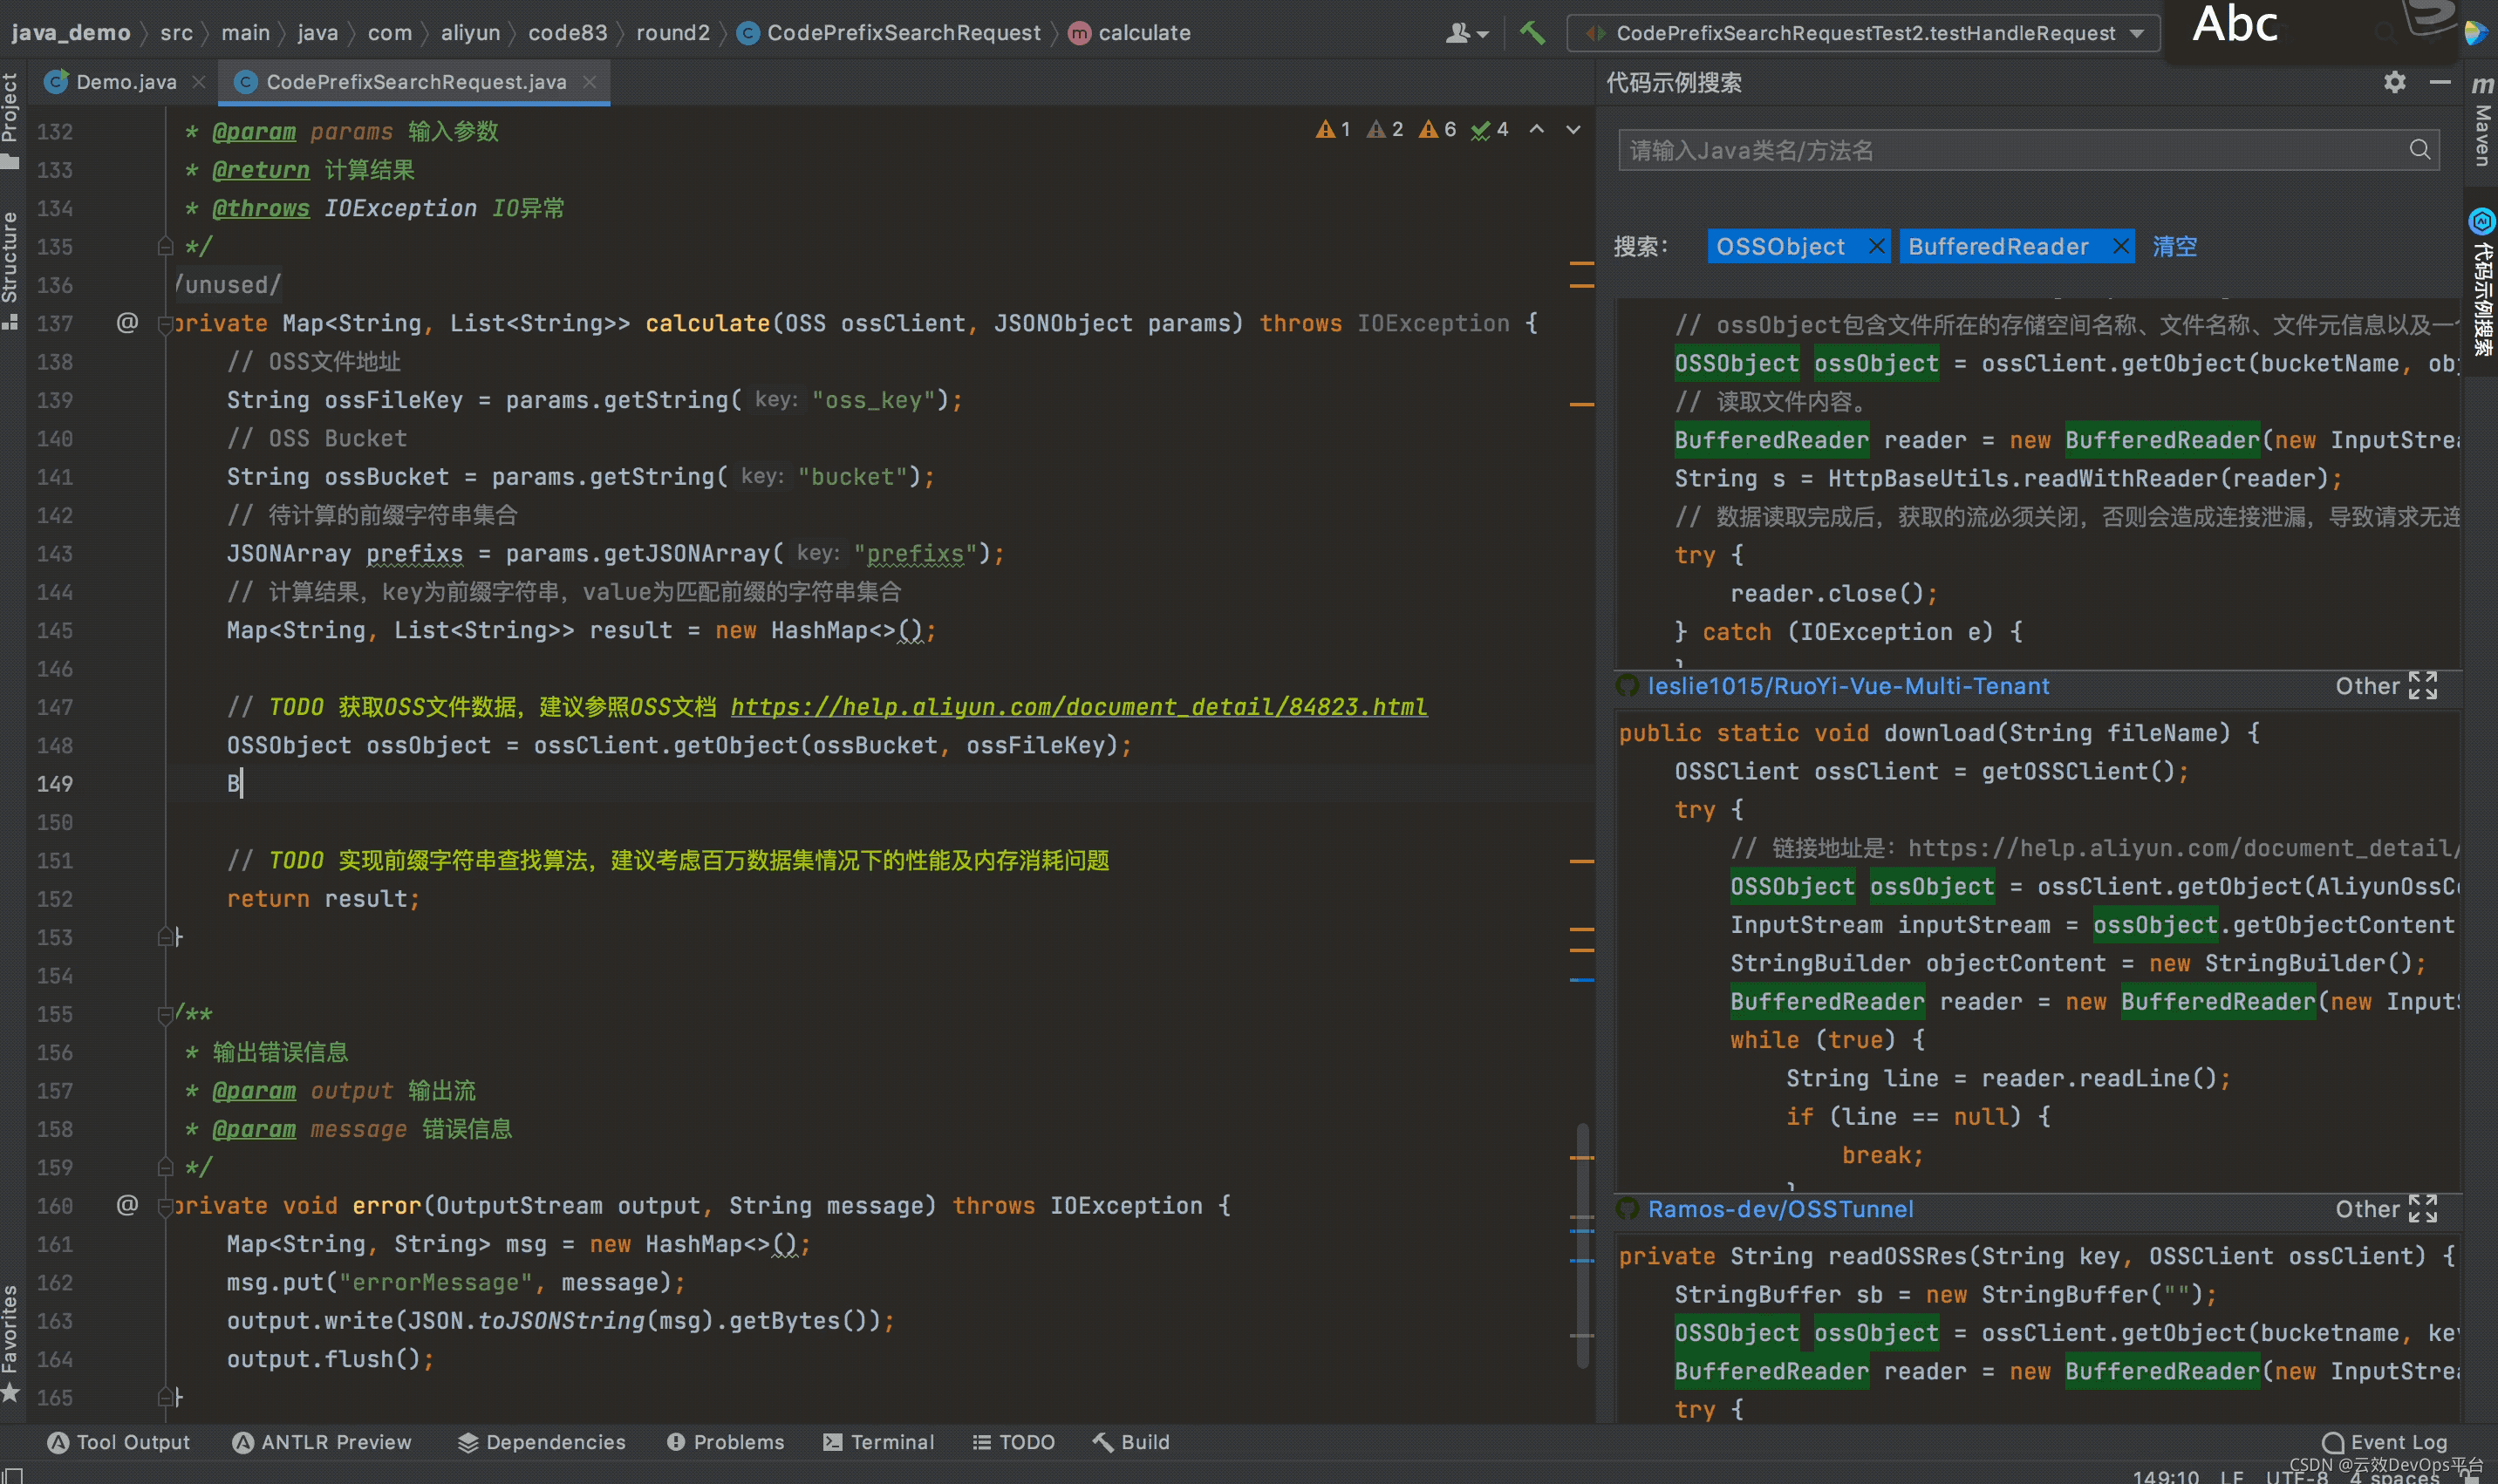Click the fold end marker at line 153
Screen dimensions: 2498x1484
165,937
